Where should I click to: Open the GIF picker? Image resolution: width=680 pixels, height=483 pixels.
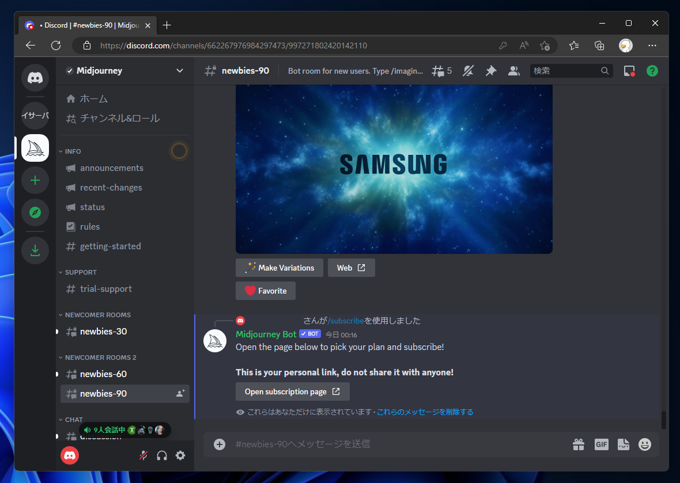tap(601, 444)
